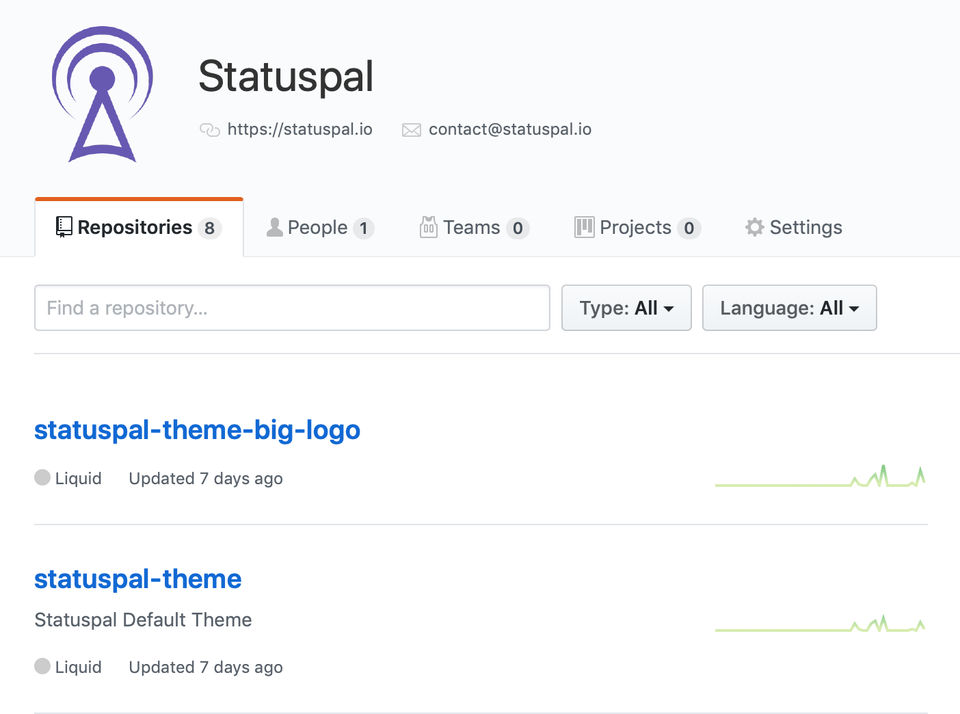Click the Repositories book icon

64,227
